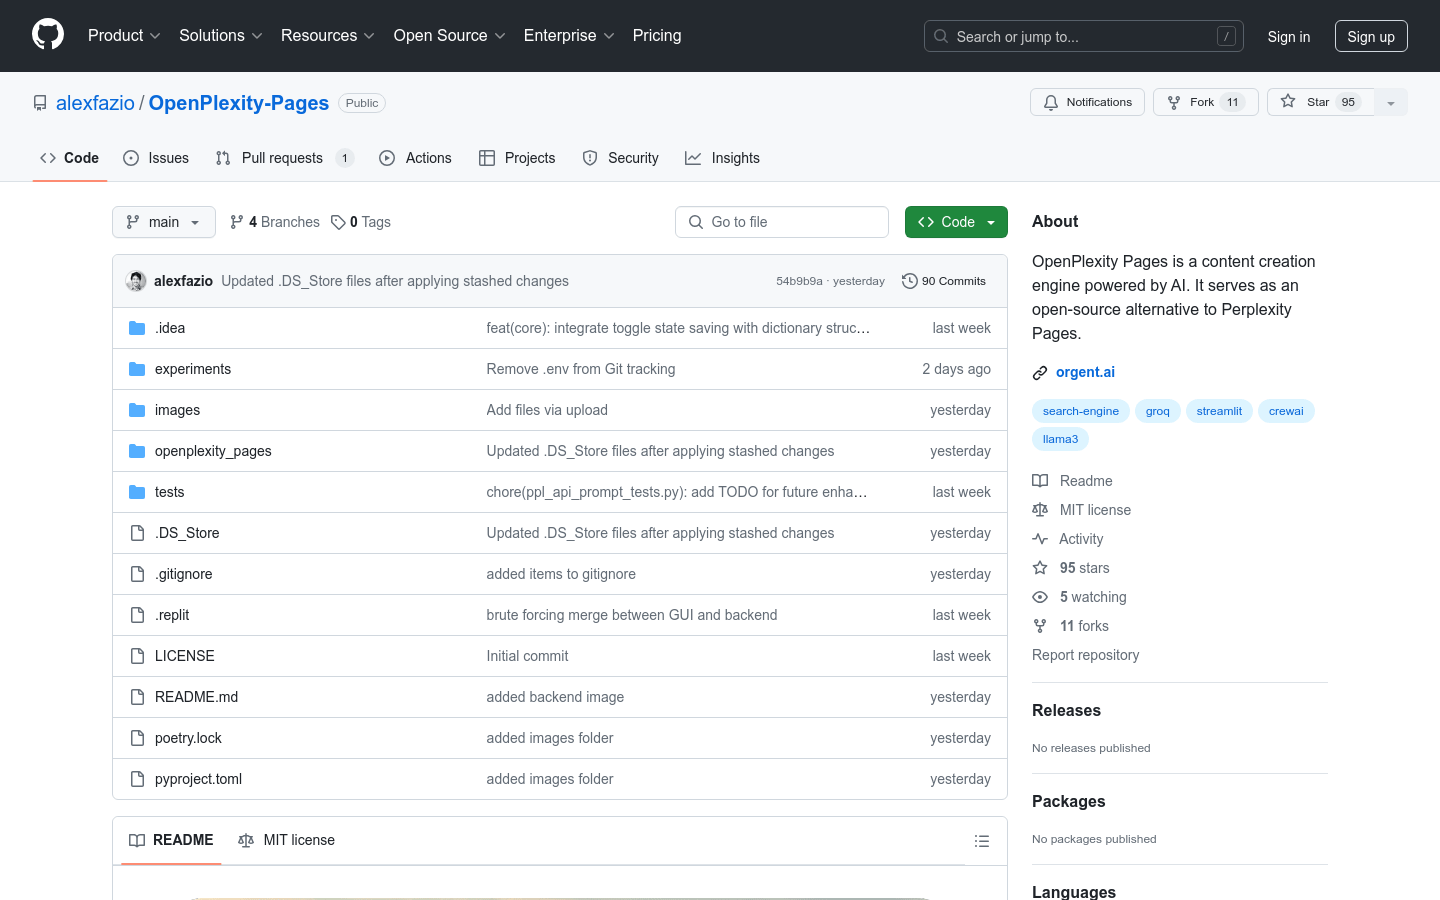Image resolution: width=1440 pixels, height=900 pixels.
Task: Open the green Code dropdown button
Action: click(956, 222)
